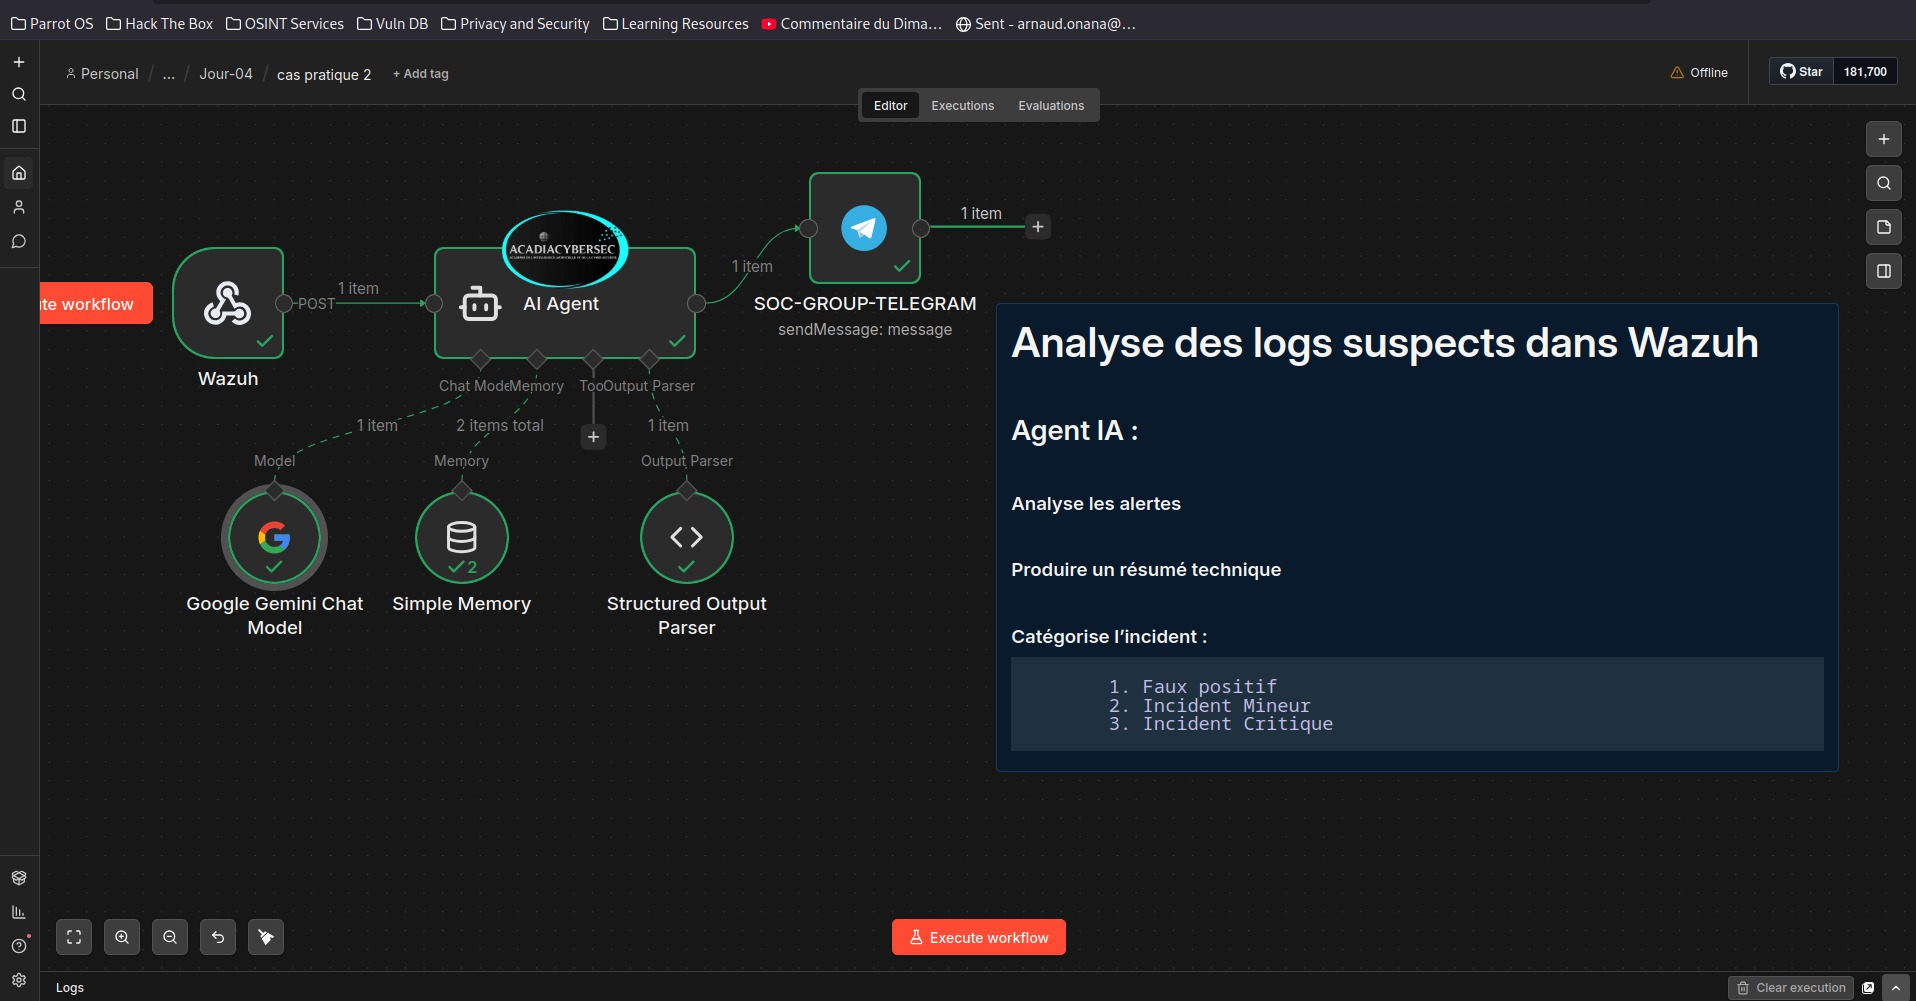Expand the breadcrumb ellipsis folder path
This screenshot has height=1001, width=1916.
(x=169, y=74)
